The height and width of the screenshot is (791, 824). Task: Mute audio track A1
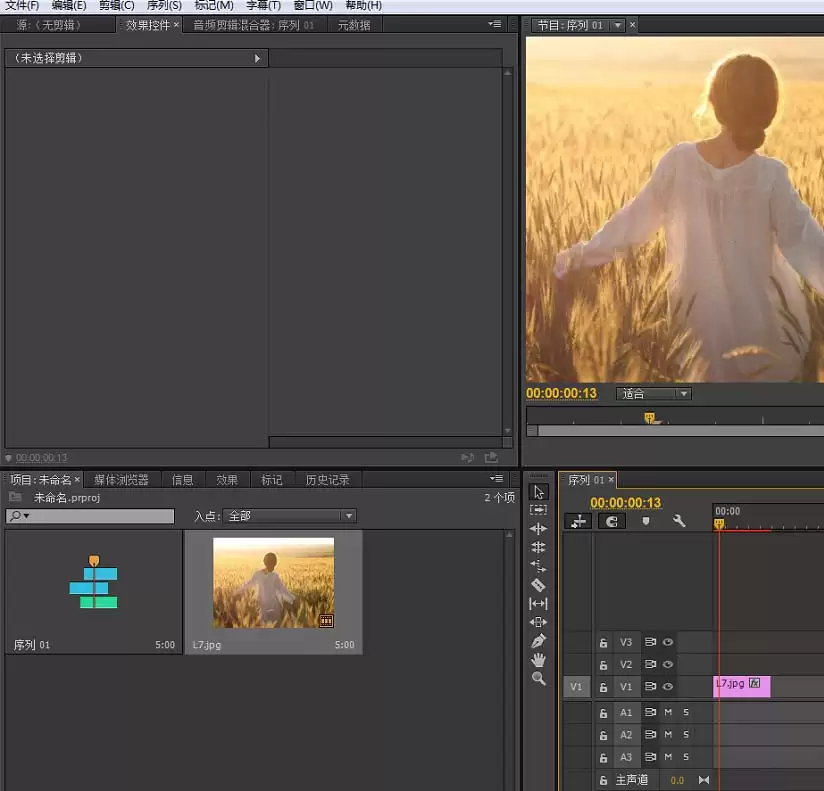click(668, 713)
